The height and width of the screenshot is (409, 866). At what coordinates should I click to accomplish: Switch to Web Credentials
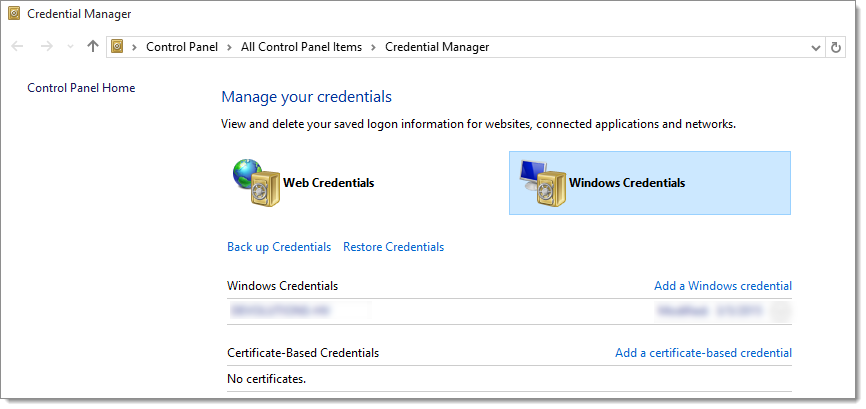pos(329,183)
